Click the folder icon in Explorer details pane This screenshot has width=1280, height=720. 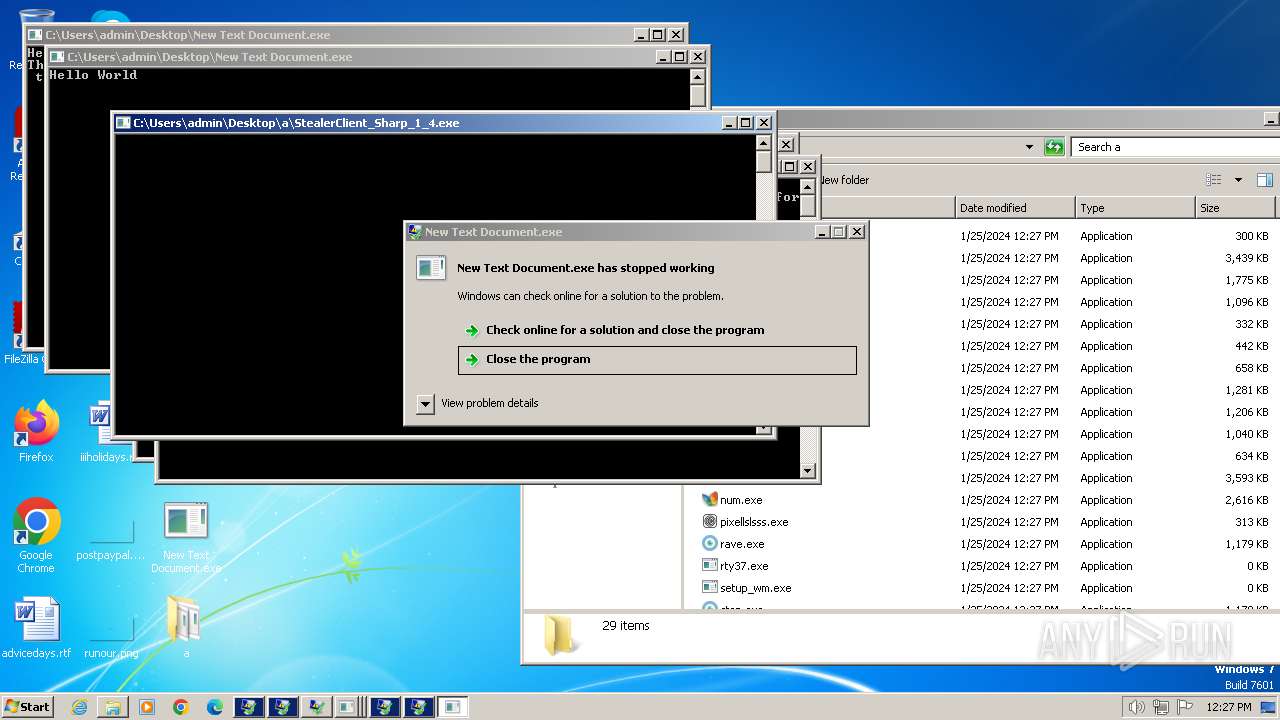tap(561, 635)
